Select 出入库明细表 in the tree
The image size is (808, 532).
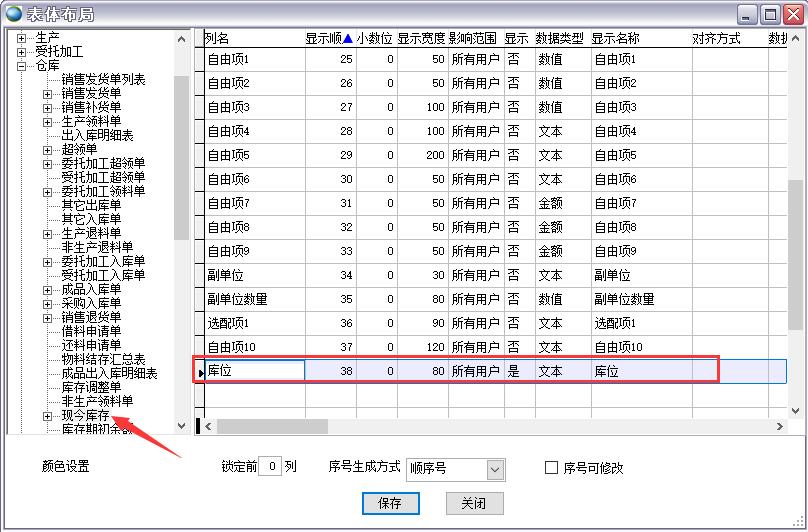(x=97, y=135)
